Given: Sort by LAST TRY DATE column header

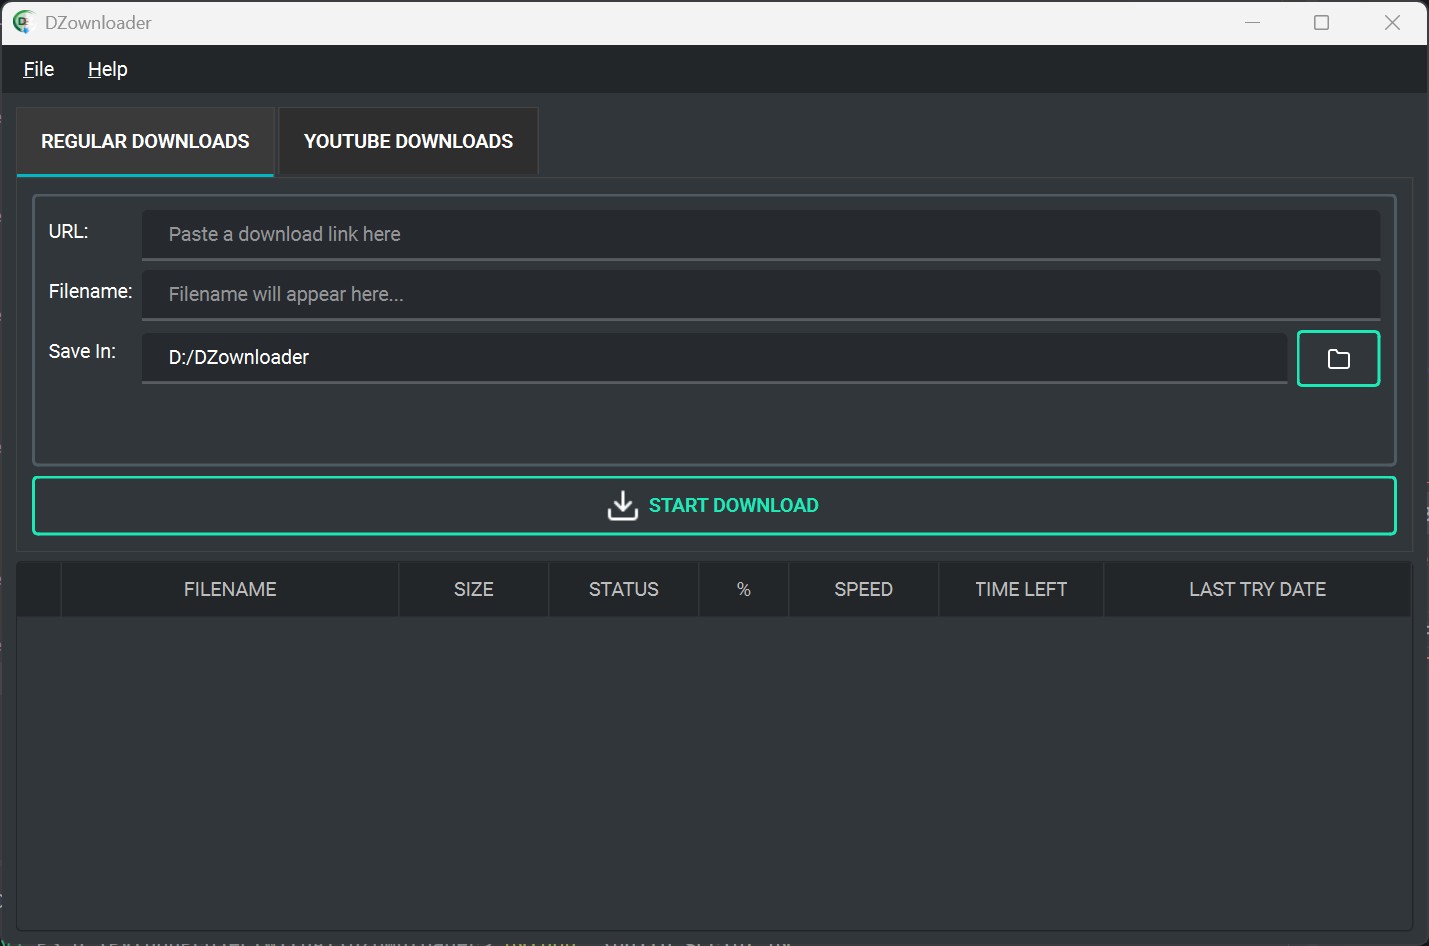Looking at the screenshot, I should [1258, 589].
